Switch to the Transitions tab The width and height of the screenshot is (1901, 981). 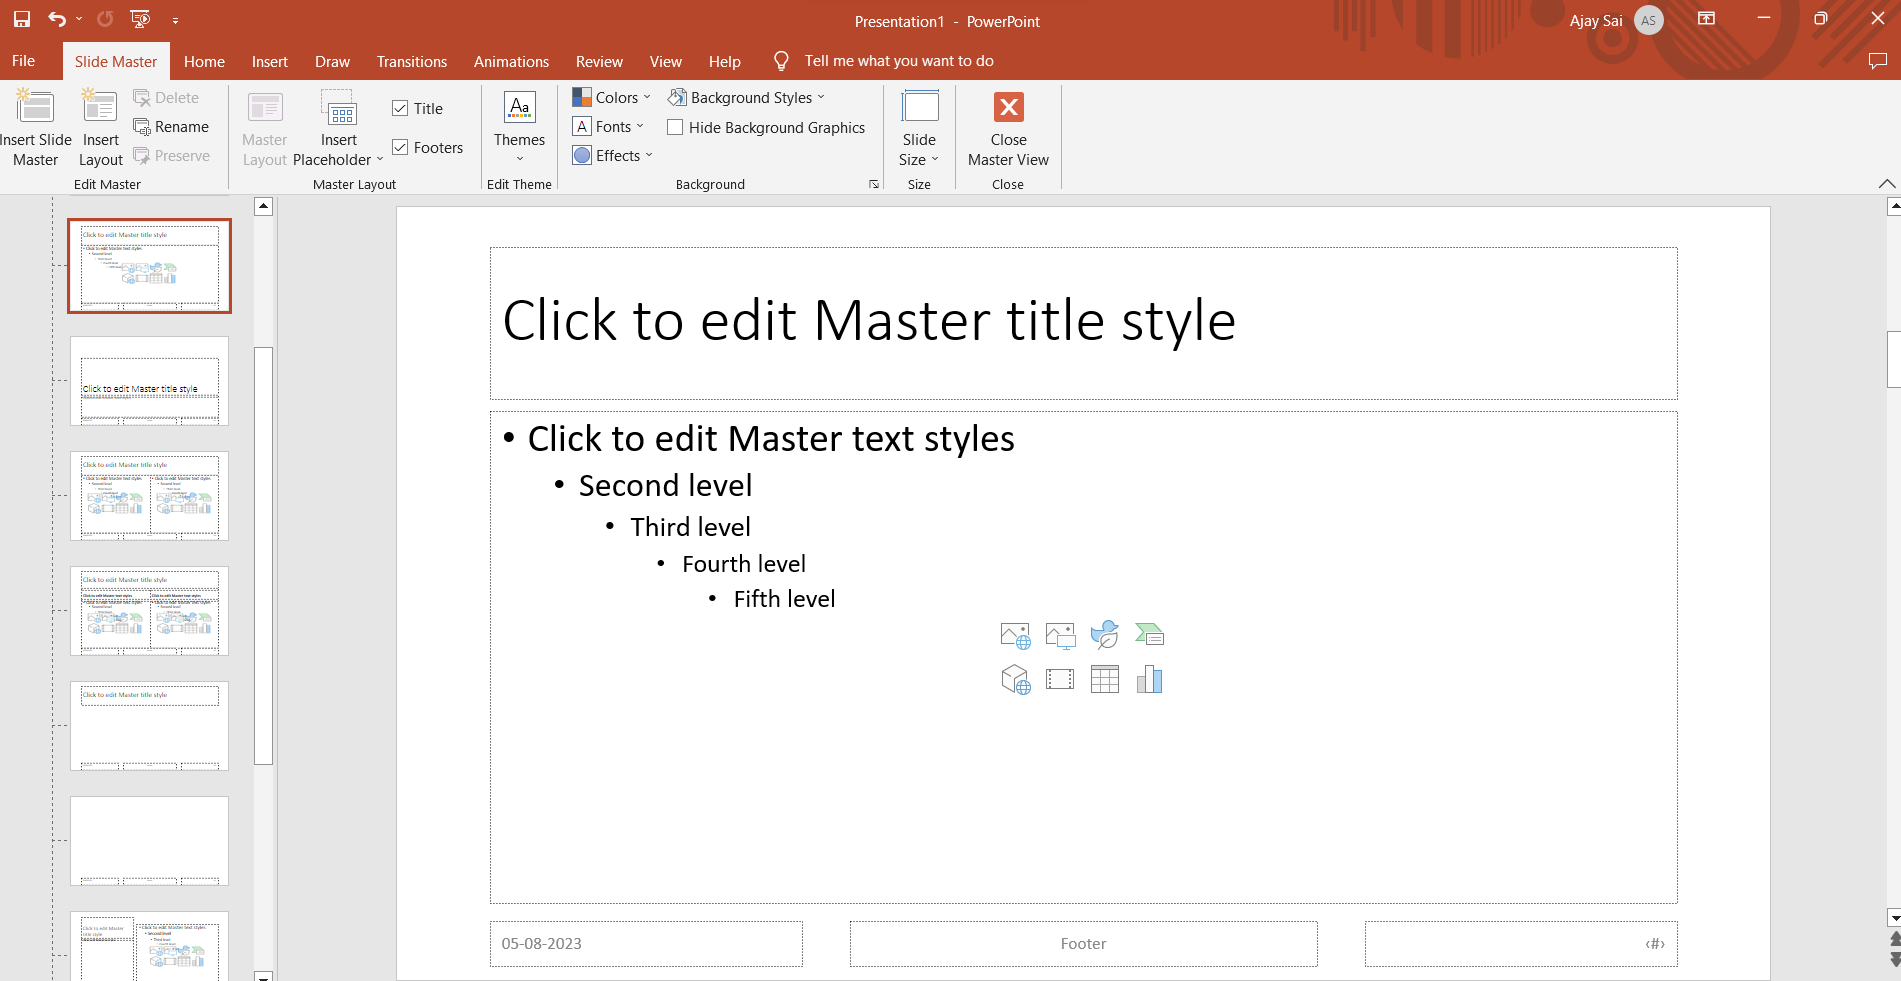pos(411,62)
